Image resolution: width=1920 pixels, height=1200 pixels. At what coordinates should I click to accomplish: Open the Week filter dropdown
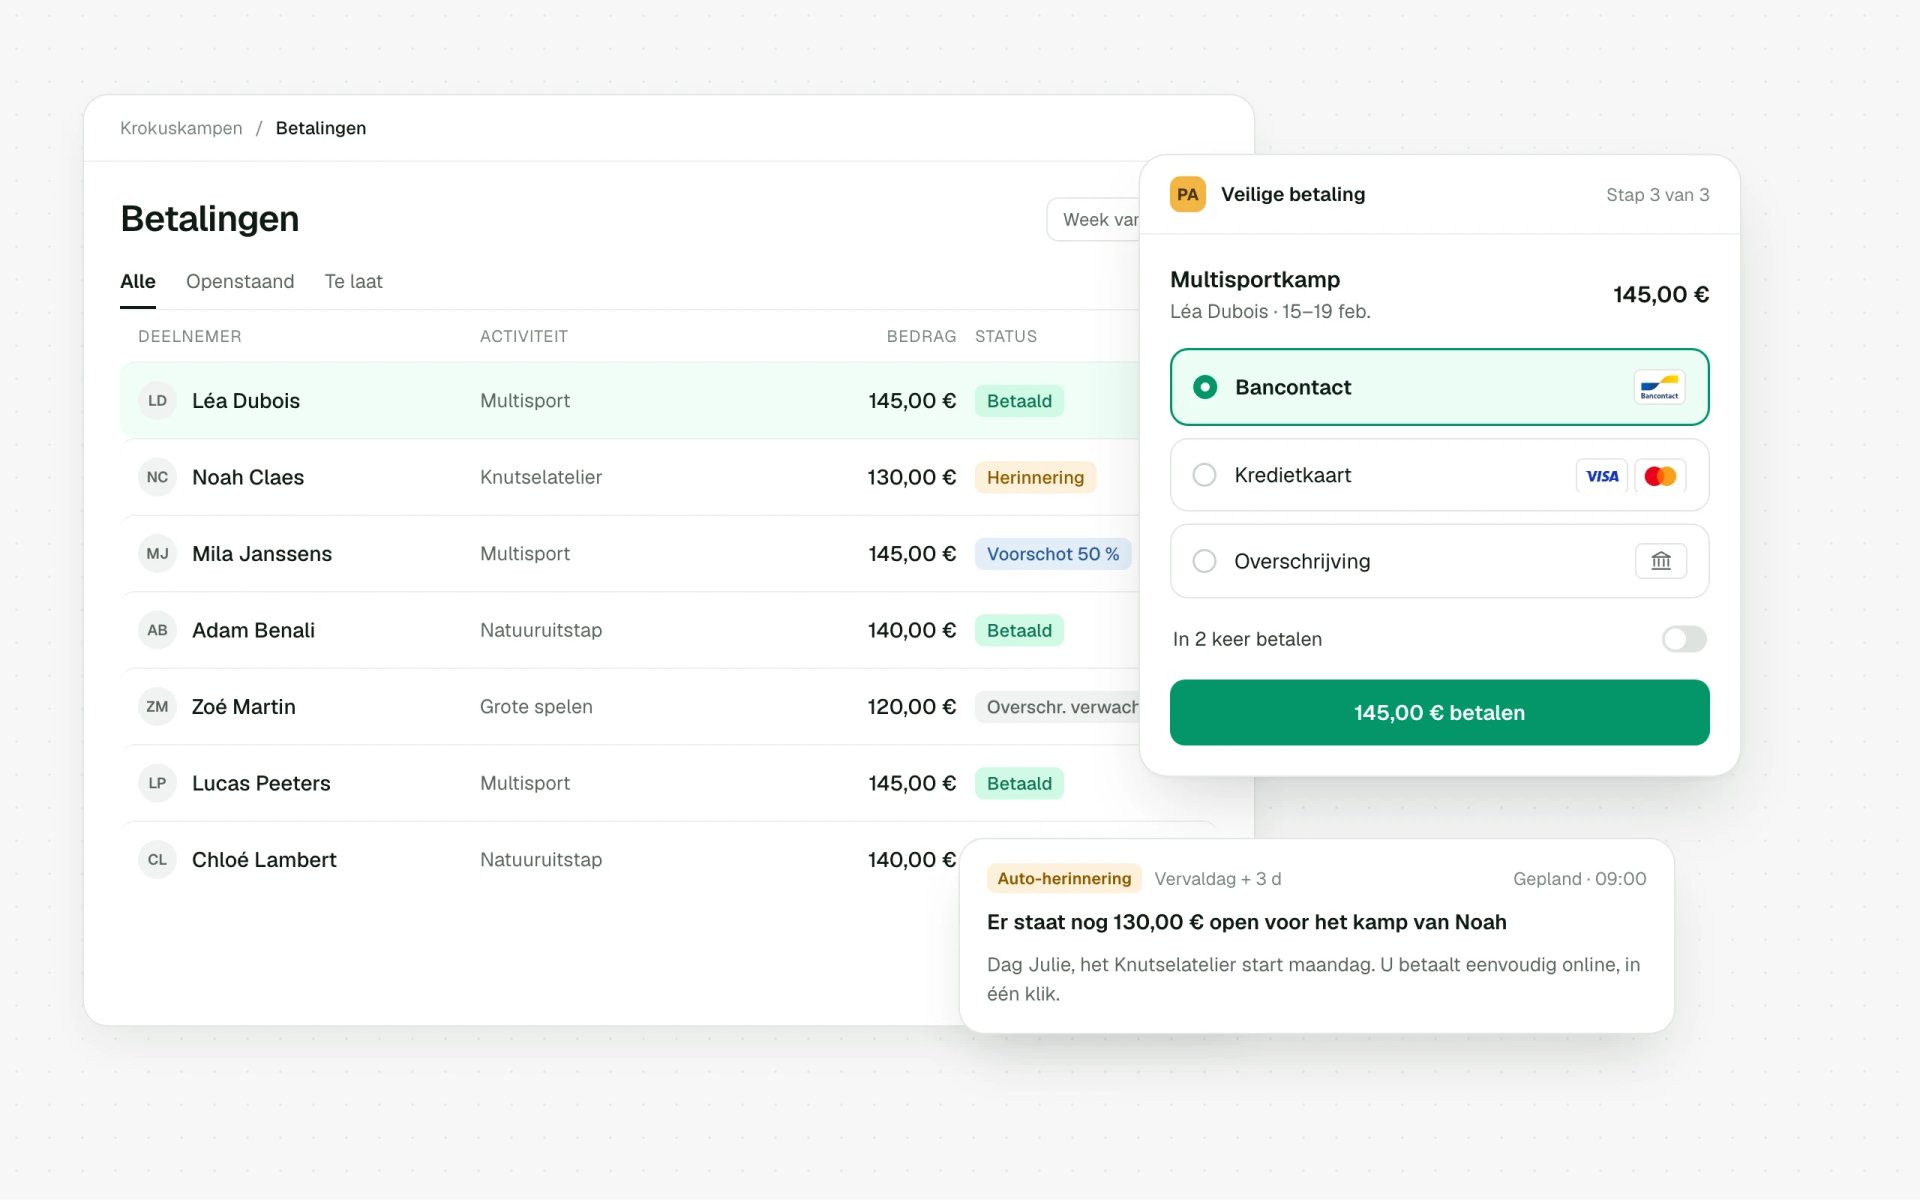[1093, 219]
